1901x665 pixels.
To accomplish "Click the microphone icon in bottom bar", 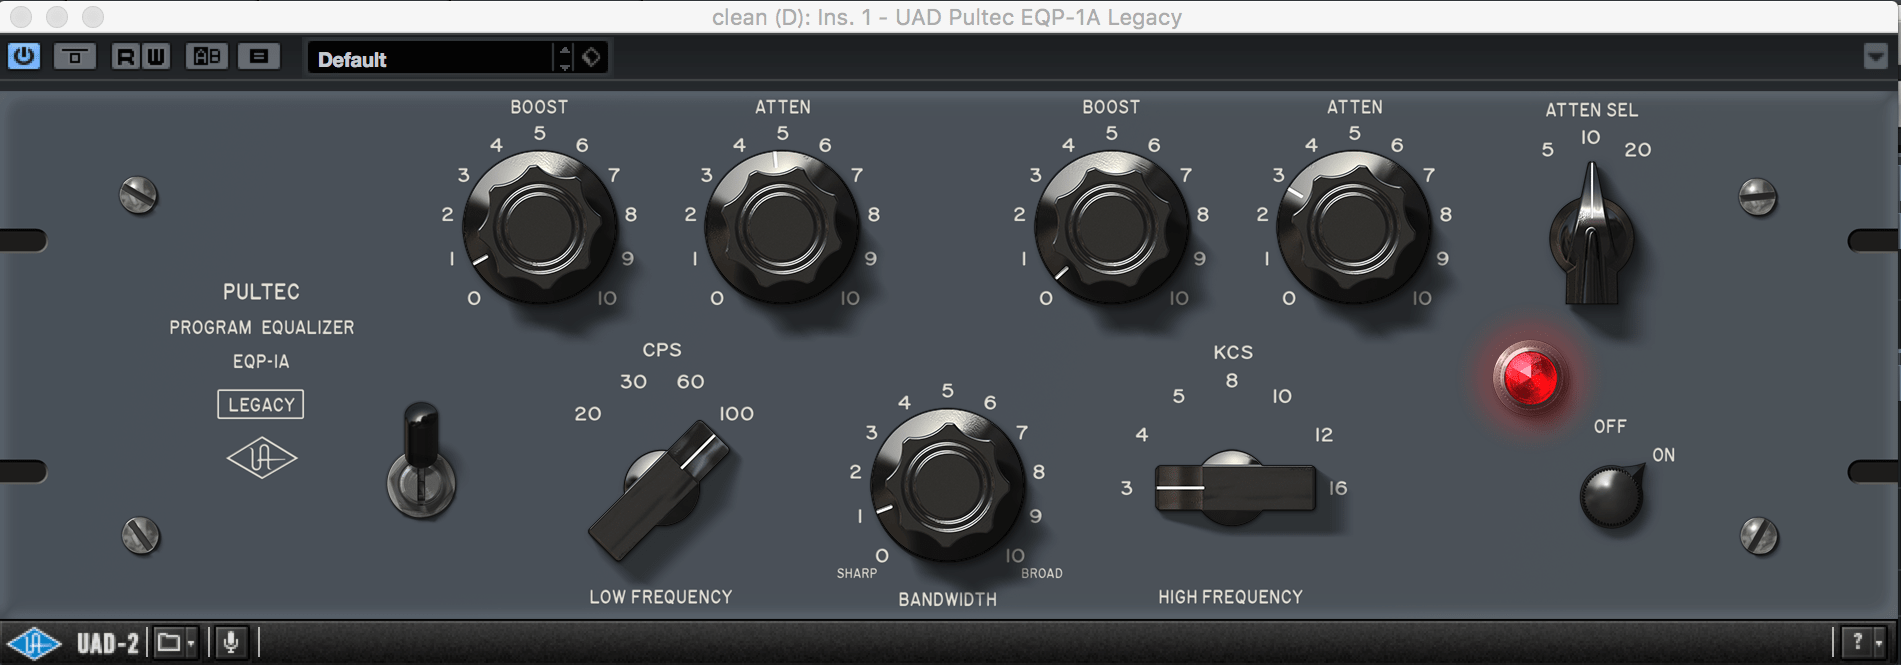I will tap(231, 642).
